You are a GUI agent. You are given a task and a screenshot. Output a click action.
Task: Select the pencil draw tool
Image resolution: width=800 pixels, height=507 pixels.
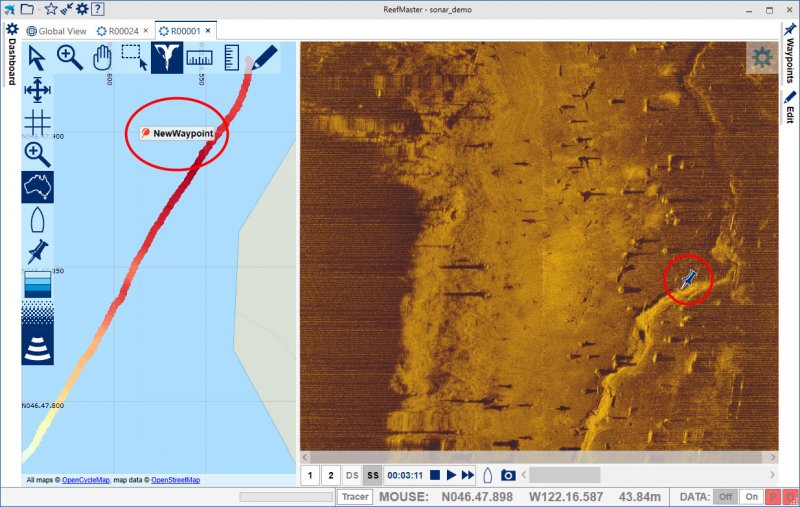coord(264,58)
